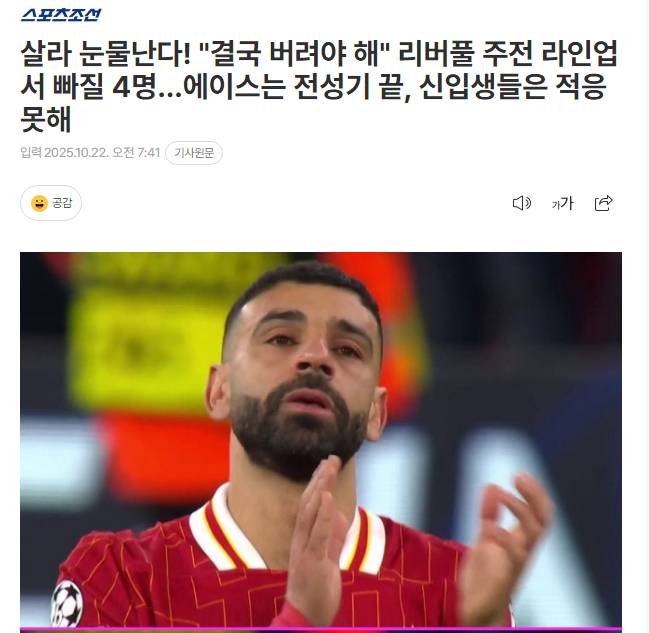
Task: Click the 공감 text label
Action: click(62, 203)
